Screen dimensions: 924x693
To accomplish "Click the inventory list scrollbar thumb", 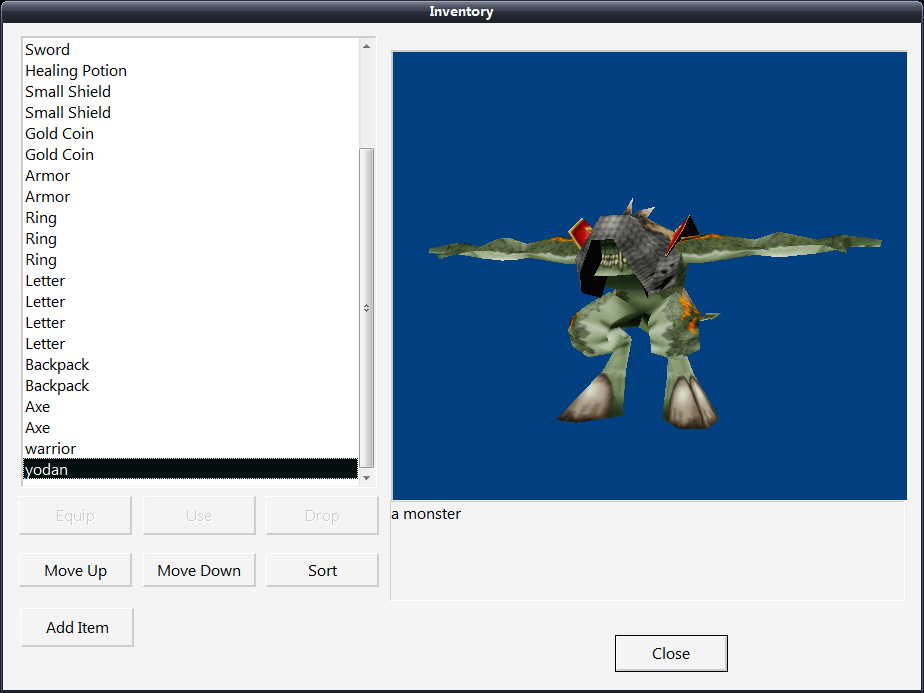I will (367, 308).
